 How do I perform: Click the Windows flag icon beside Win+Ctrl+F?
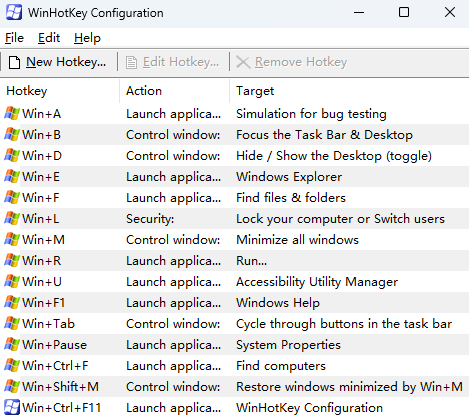pyautogui.click(x=12, y=366)
